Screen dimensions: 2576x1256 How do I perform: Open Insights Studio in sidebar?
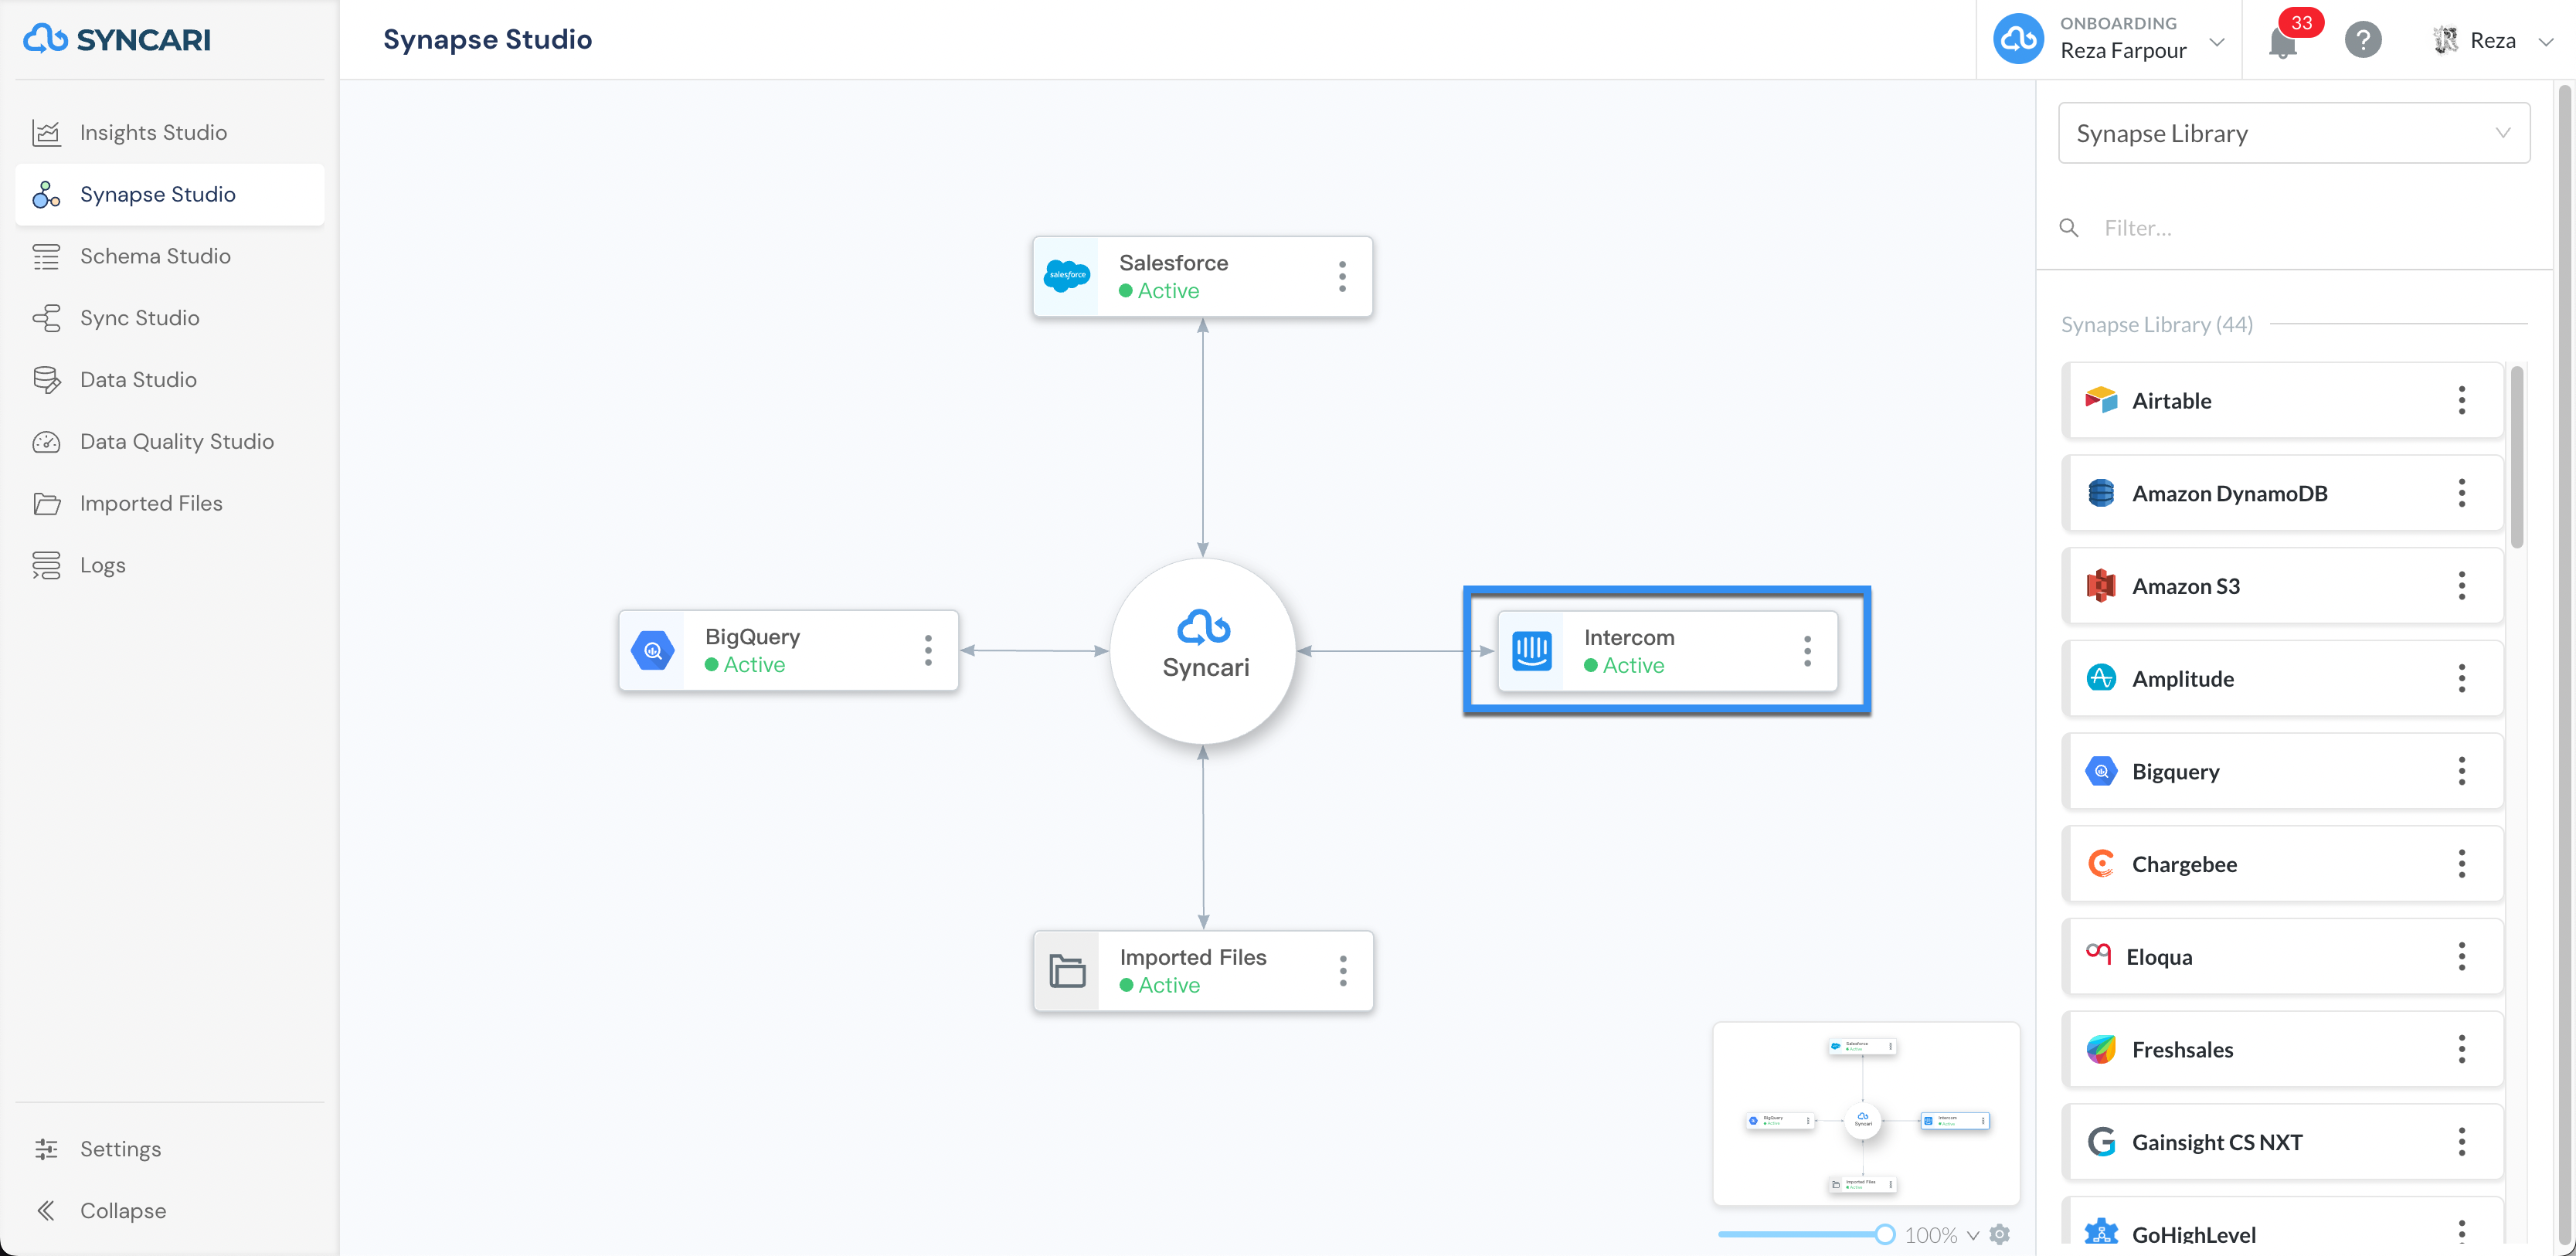tap(170, 132)
